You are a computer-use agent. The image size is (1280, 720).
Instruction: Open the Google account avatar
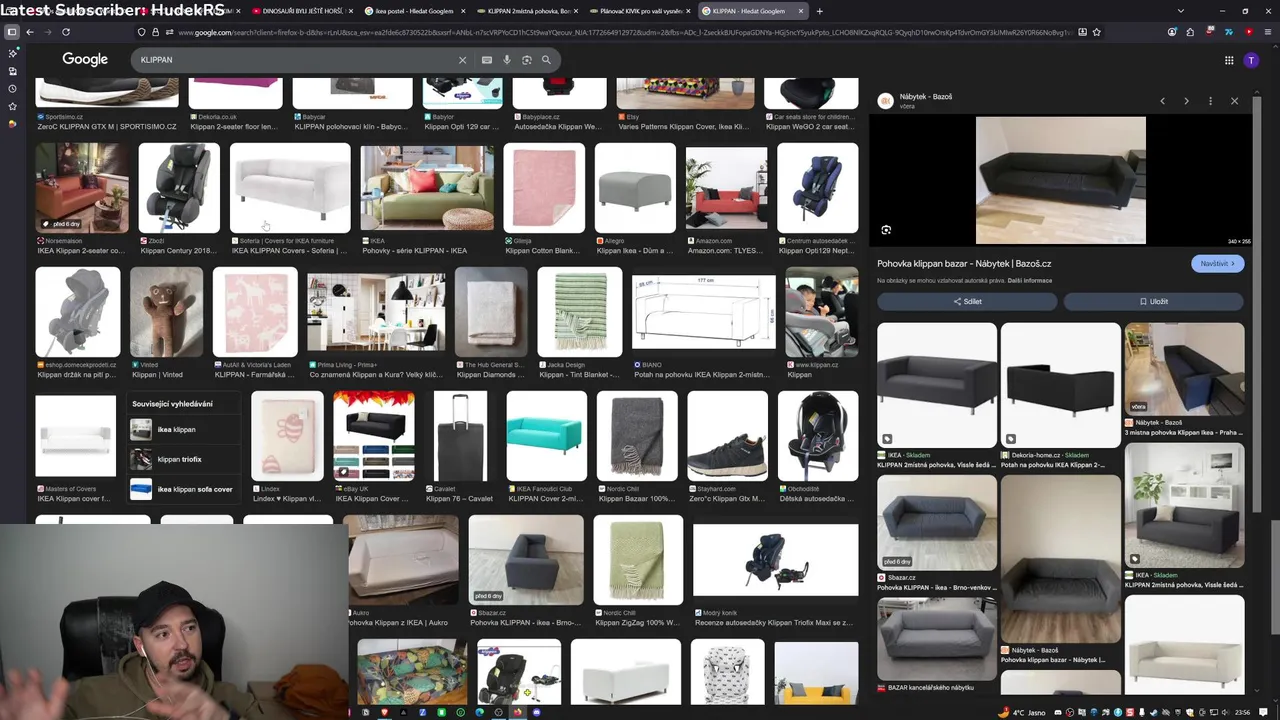click(1251, 60)
